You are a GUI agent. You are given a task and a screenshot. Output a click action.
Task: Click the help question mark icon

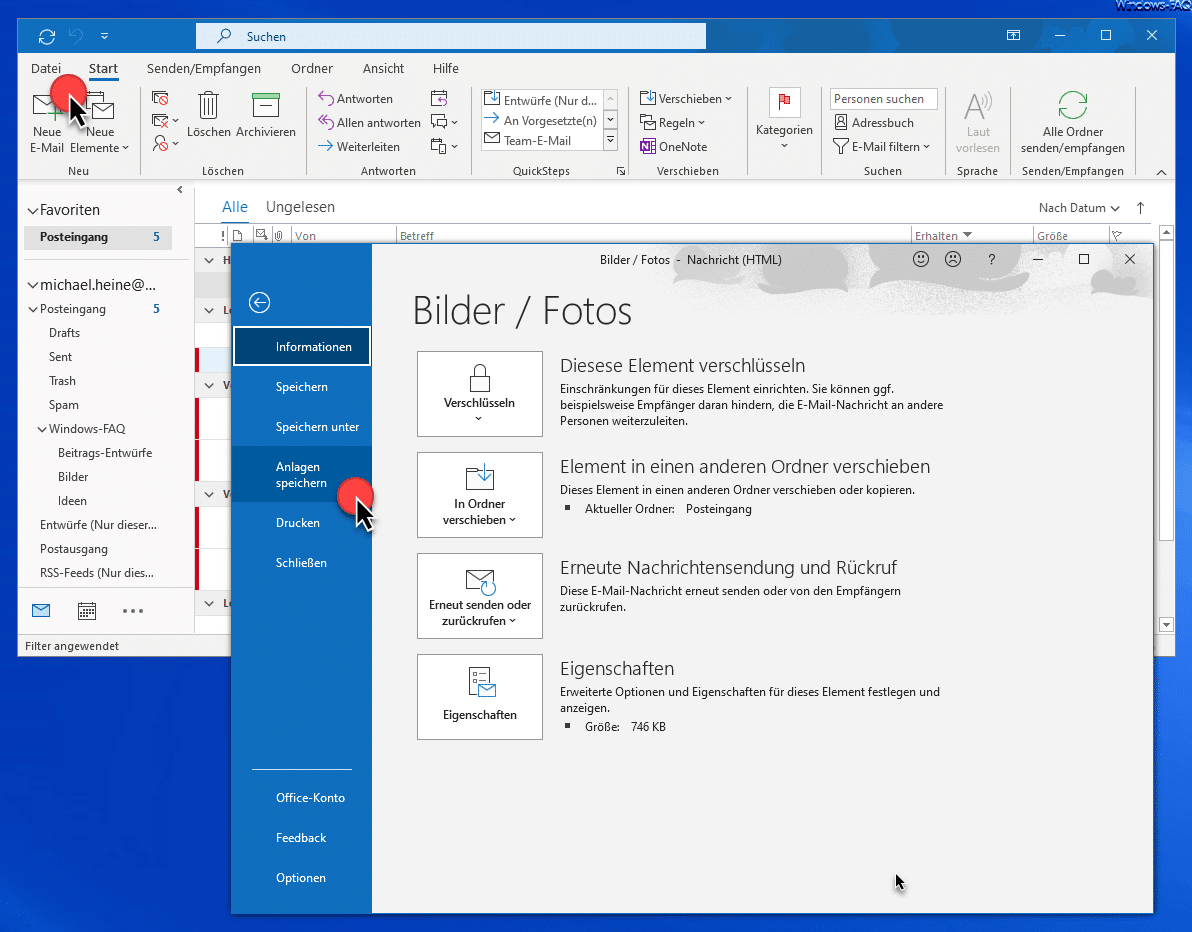click(x=991, y=259)
